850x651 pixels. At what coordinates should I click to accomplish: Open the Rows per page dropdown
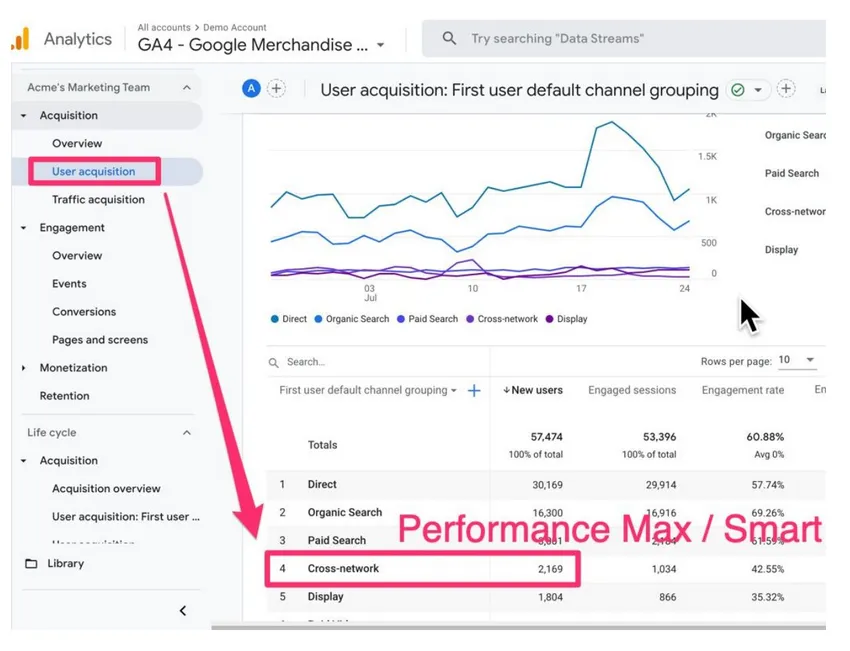[x=797, y=360]
